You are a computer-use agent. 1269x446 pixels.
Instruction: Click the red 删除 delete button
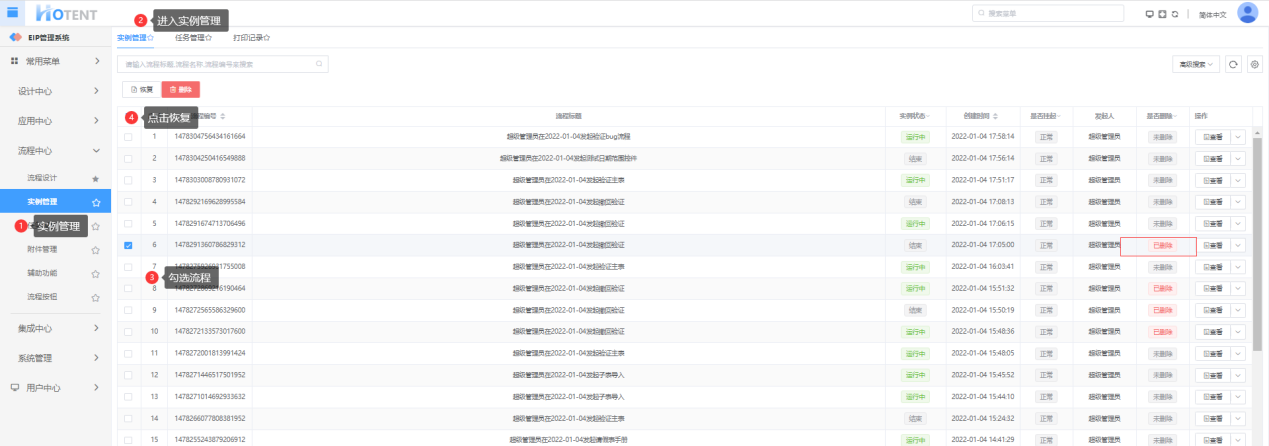coord(181,89)
